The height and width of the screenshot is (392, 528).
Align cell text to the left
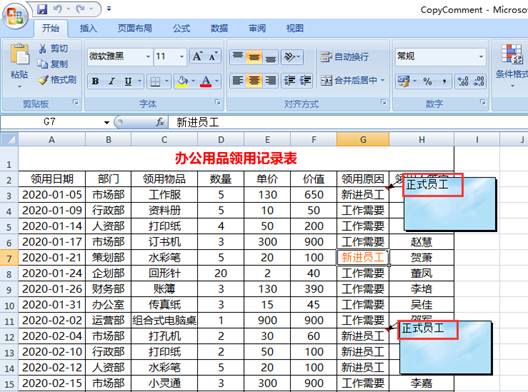pos(238,80)
